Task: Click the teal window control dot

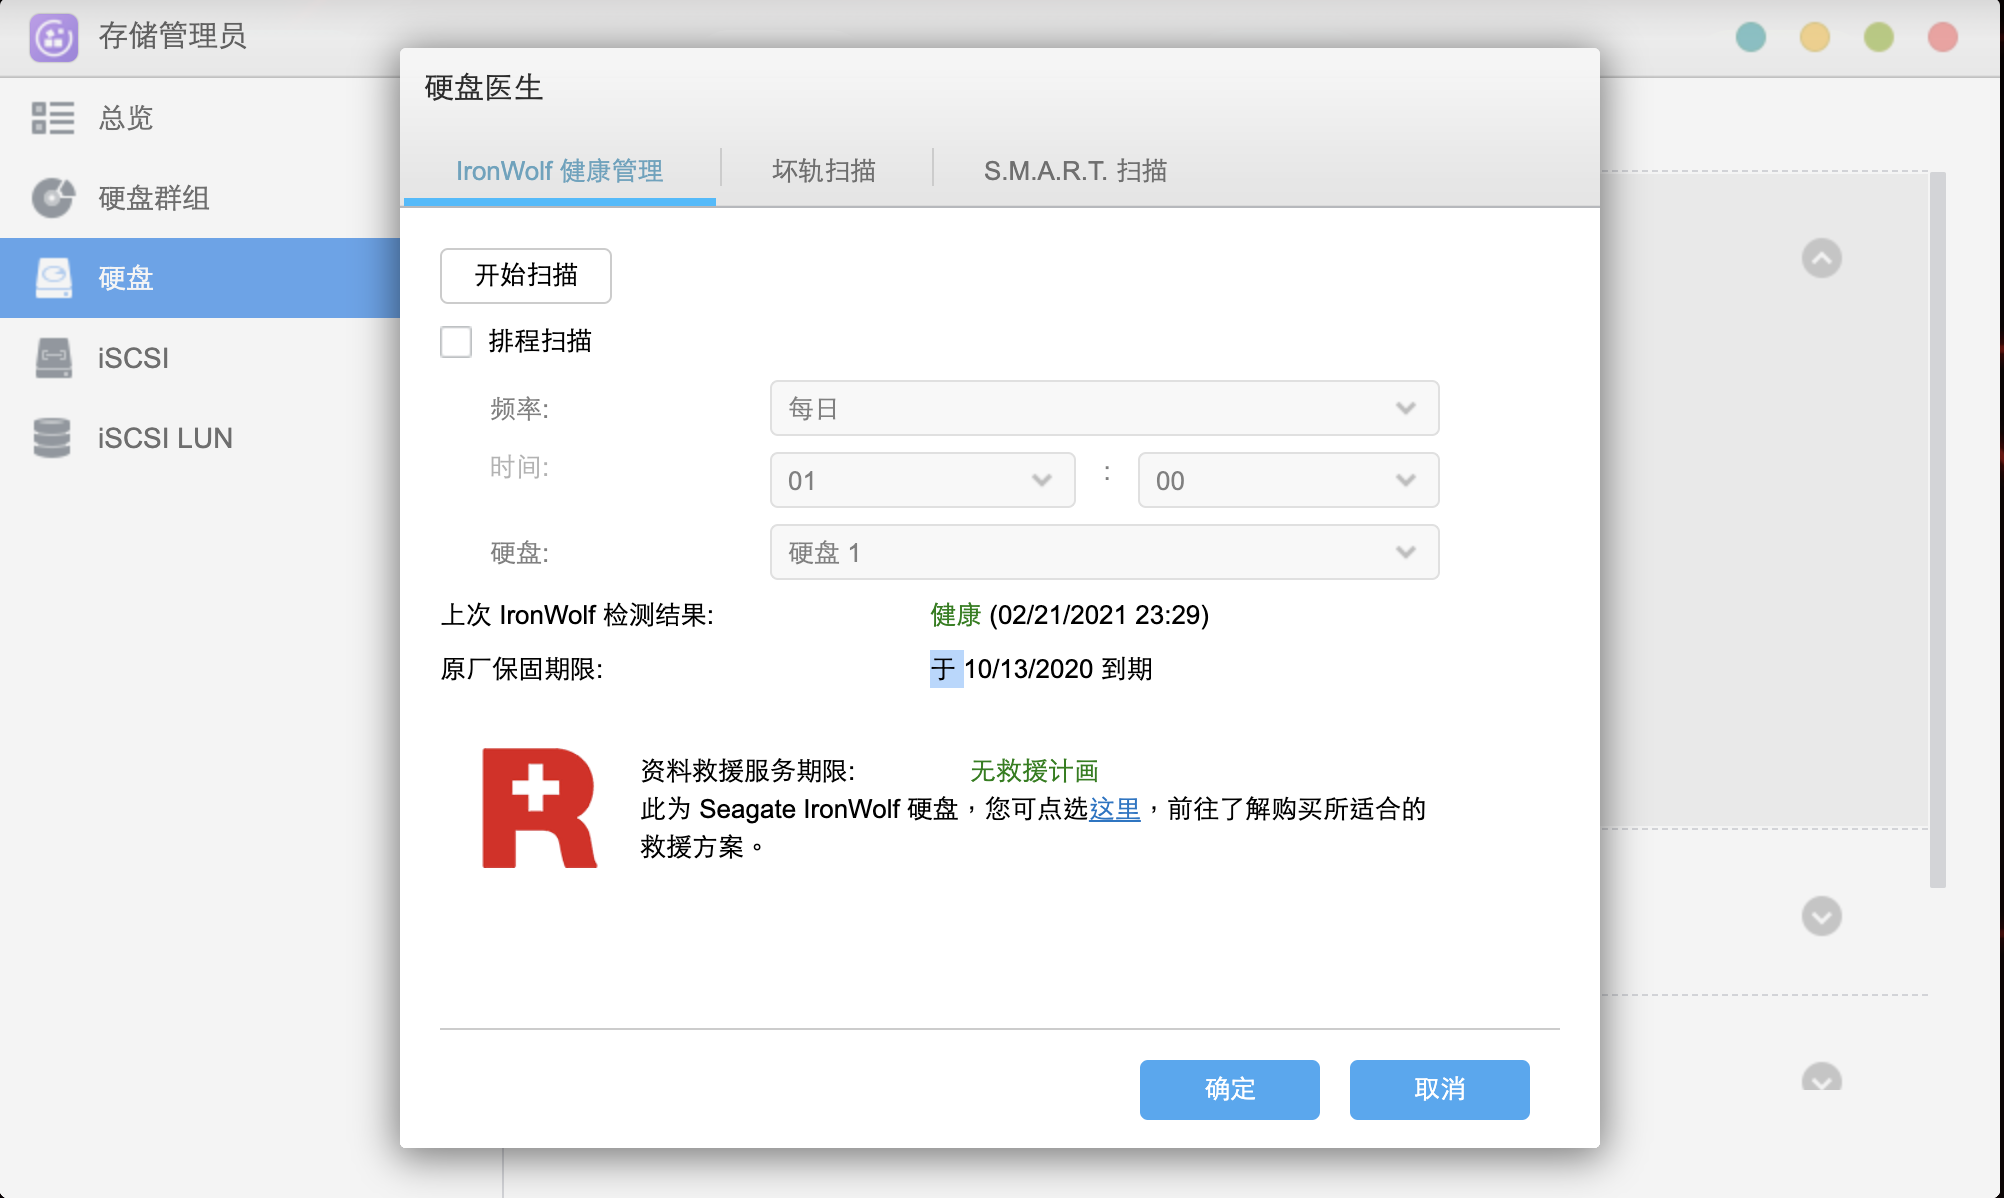Action: 1751,37
